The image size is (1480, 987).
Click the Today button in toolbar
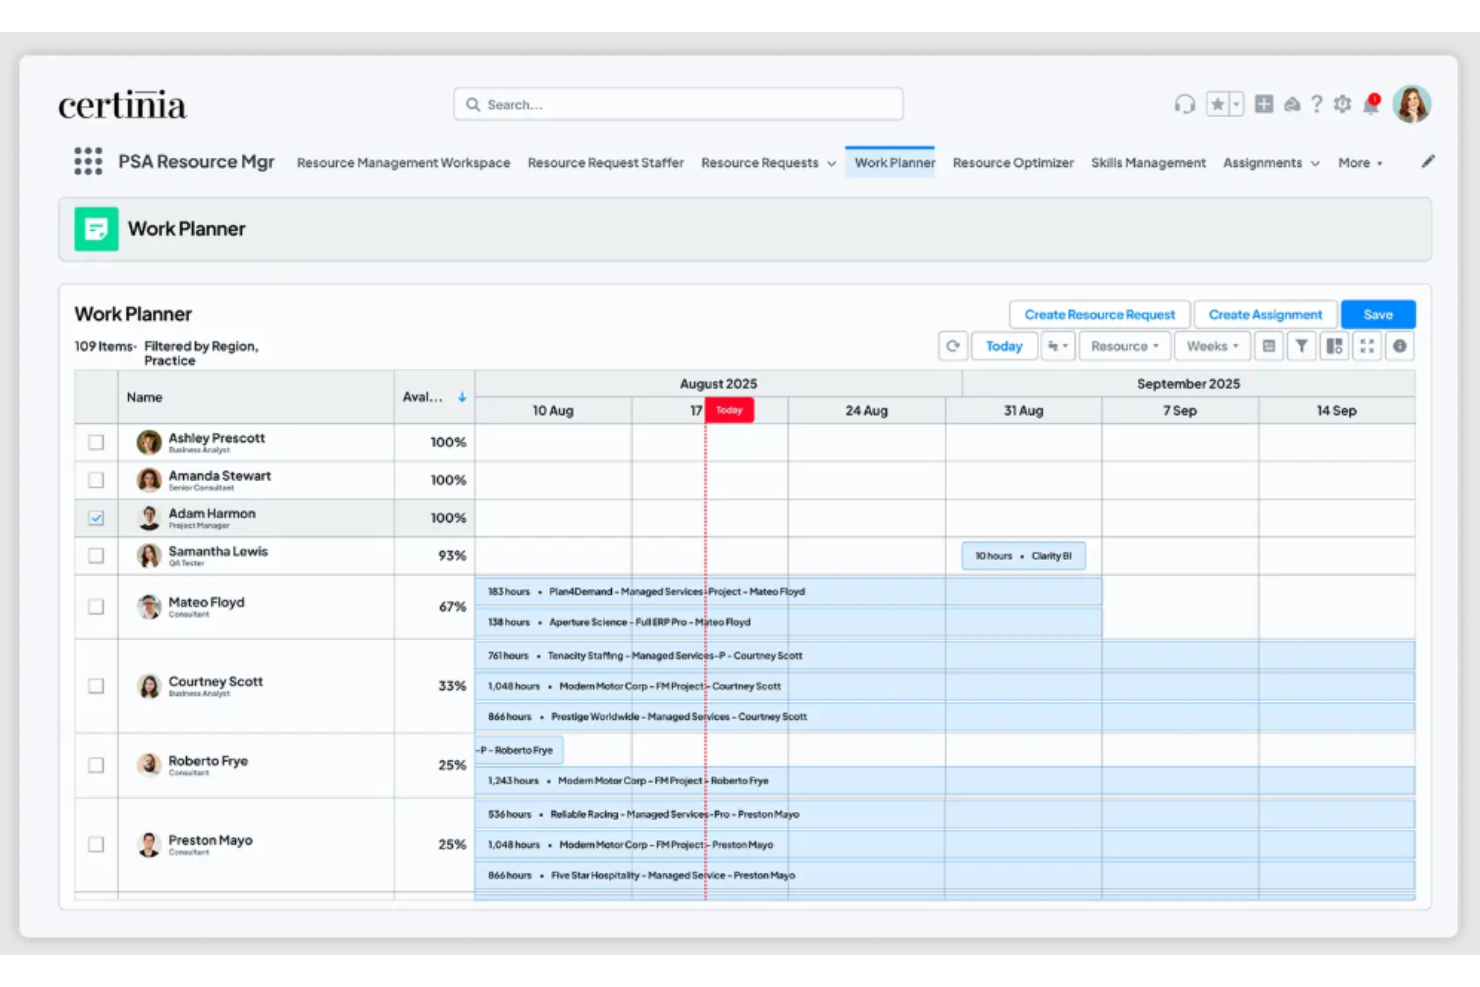click(1004, 346)
